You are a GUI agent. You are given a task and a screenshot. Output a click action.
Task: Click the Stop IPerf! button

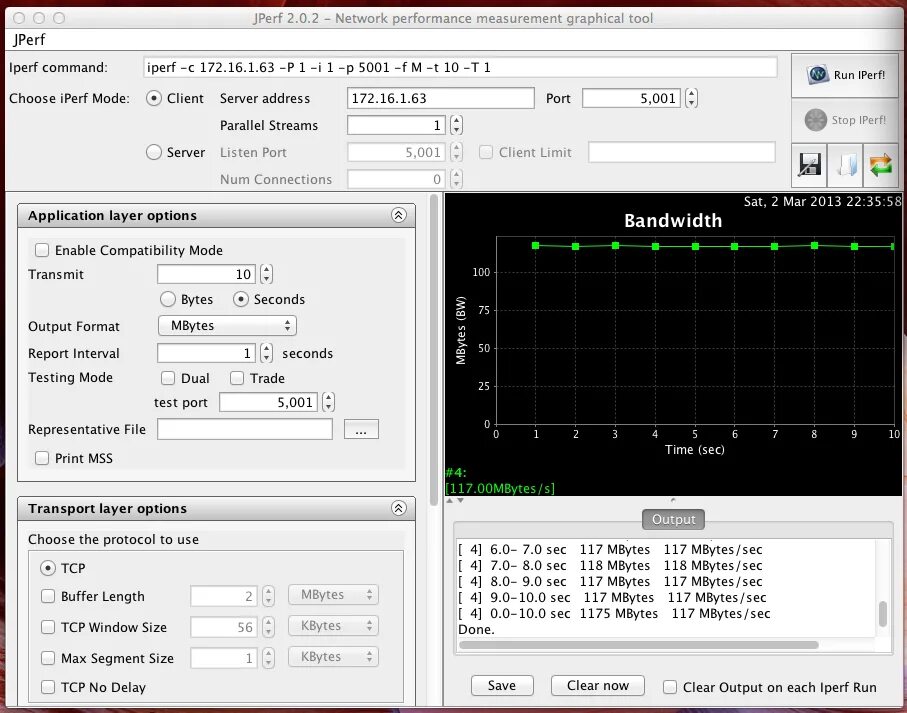pyautogui.click(x=845, y=120)
